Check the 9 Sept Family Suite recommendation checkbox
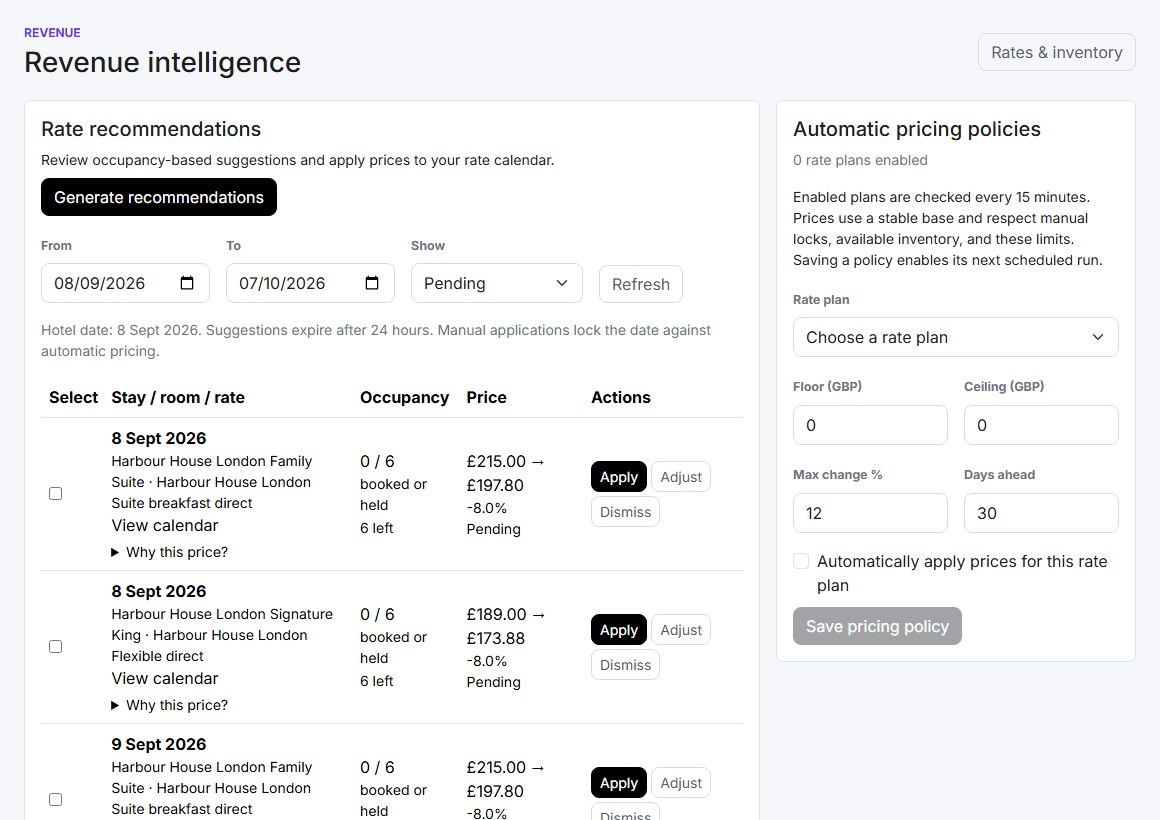This screenshot has height=820, width=1160. tap(55, 799)
